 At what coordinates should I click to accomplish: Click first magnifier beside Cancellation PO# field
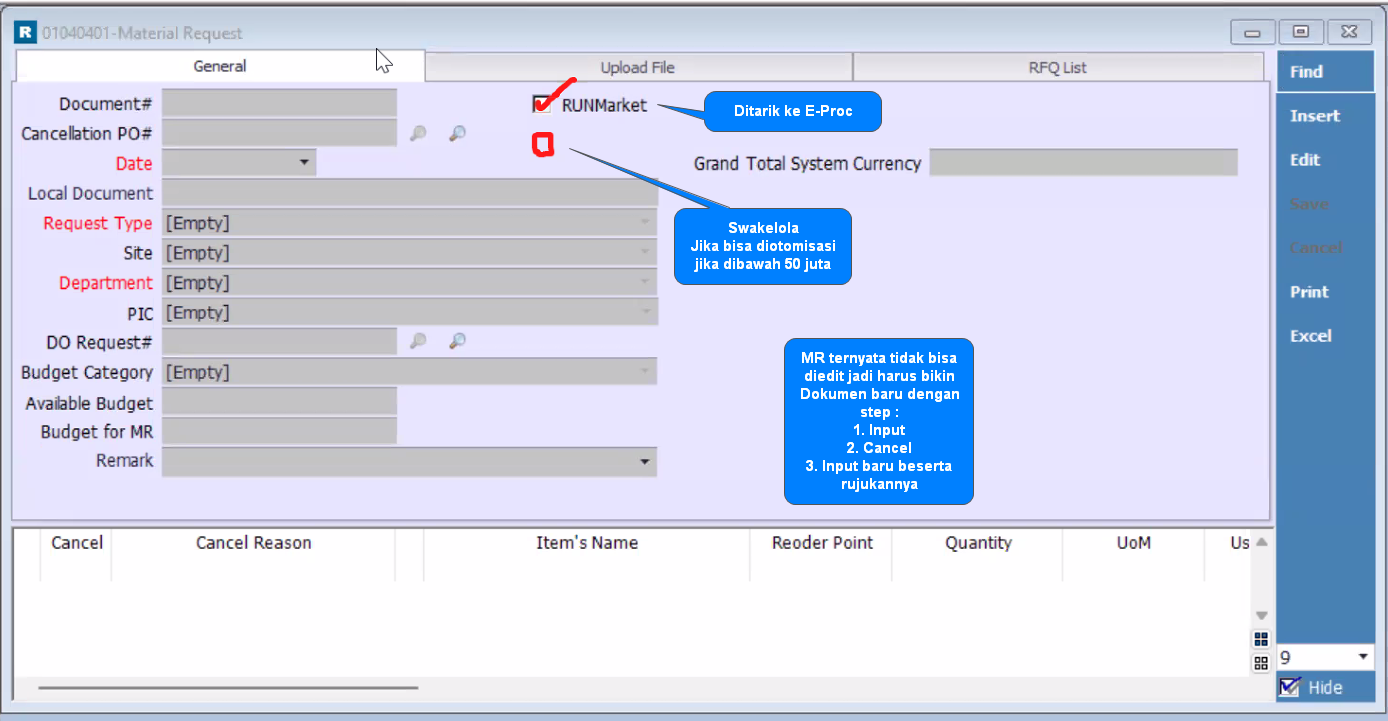tap(419, 133)
